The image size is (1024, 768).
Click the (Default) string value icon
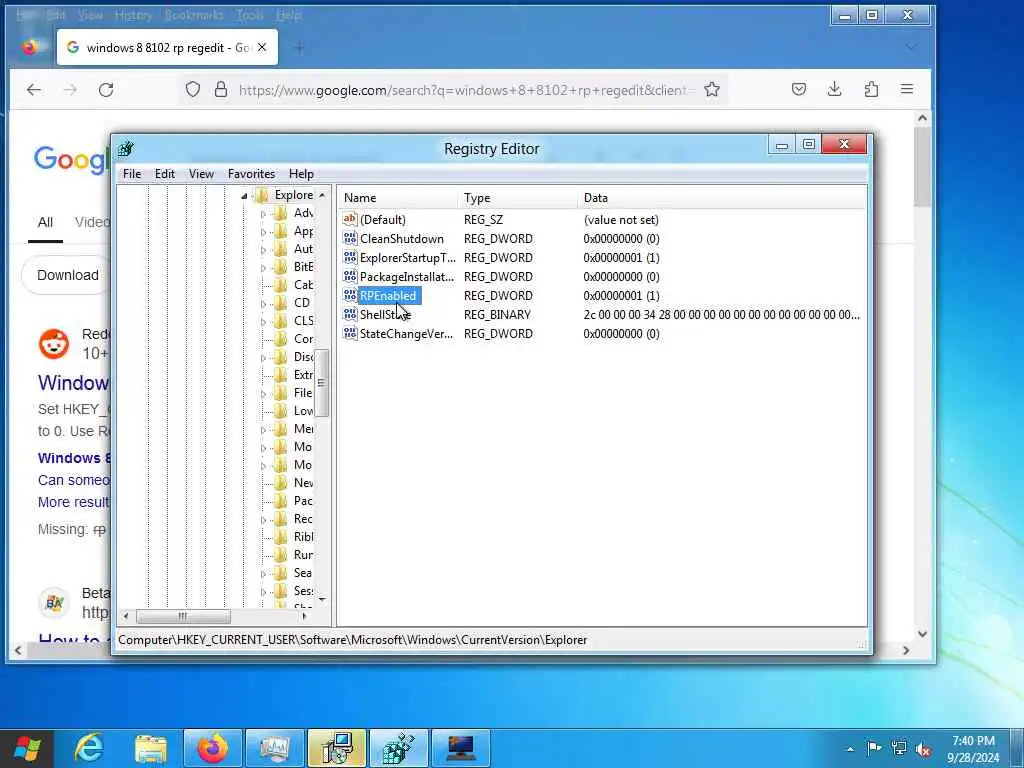[350, 219]
